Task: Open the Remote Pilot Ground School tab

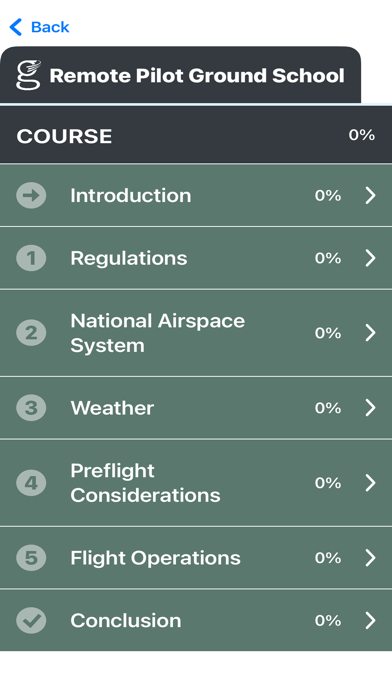Action: [x=180, y=75]
